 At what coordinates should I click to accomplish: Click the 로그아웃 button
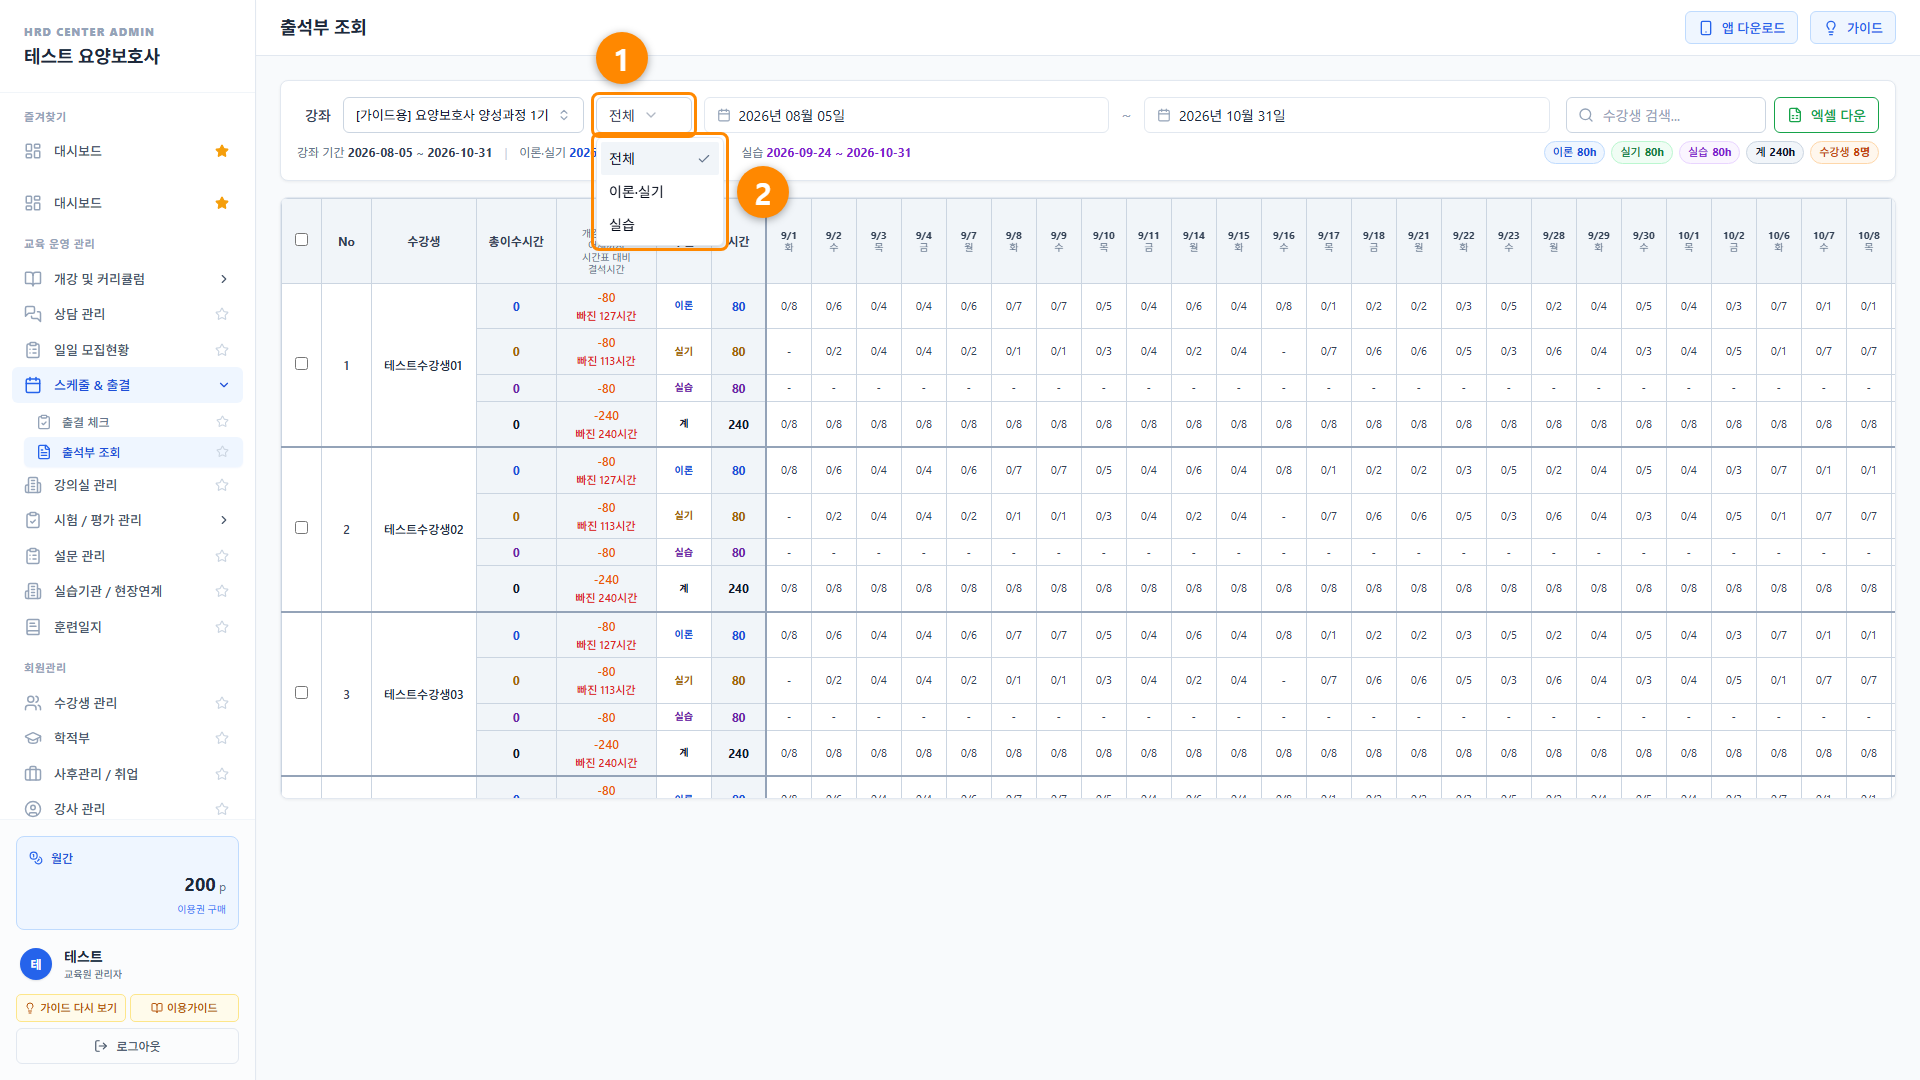click(128, 1046)
